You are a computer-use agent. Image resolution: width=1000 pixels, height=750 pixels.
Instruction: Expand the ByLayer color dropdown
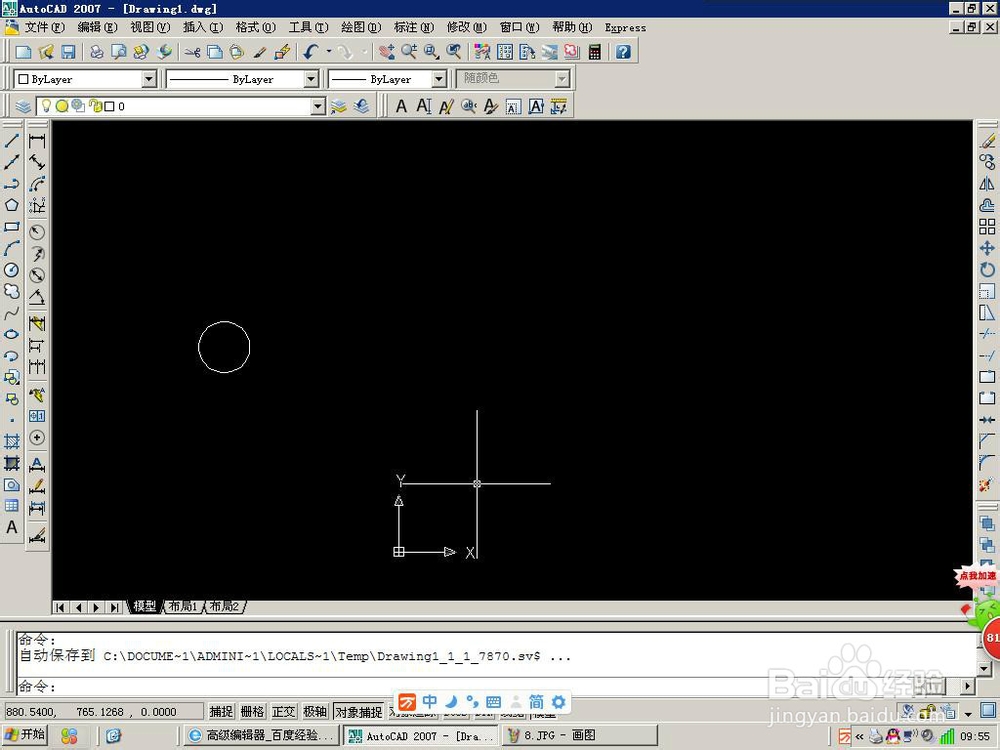[149, 79]
